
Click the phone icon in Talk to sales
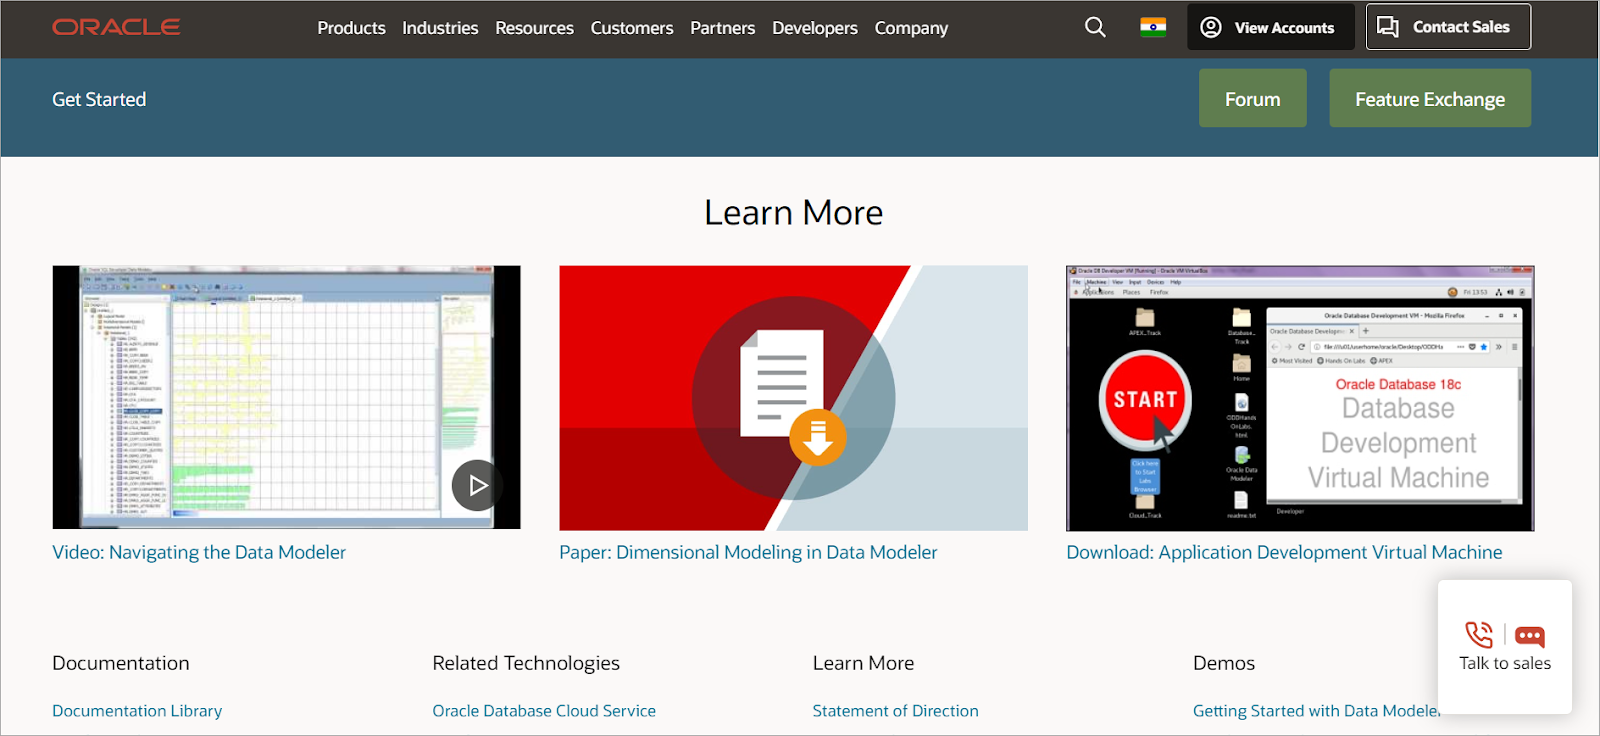(1479, 635)
